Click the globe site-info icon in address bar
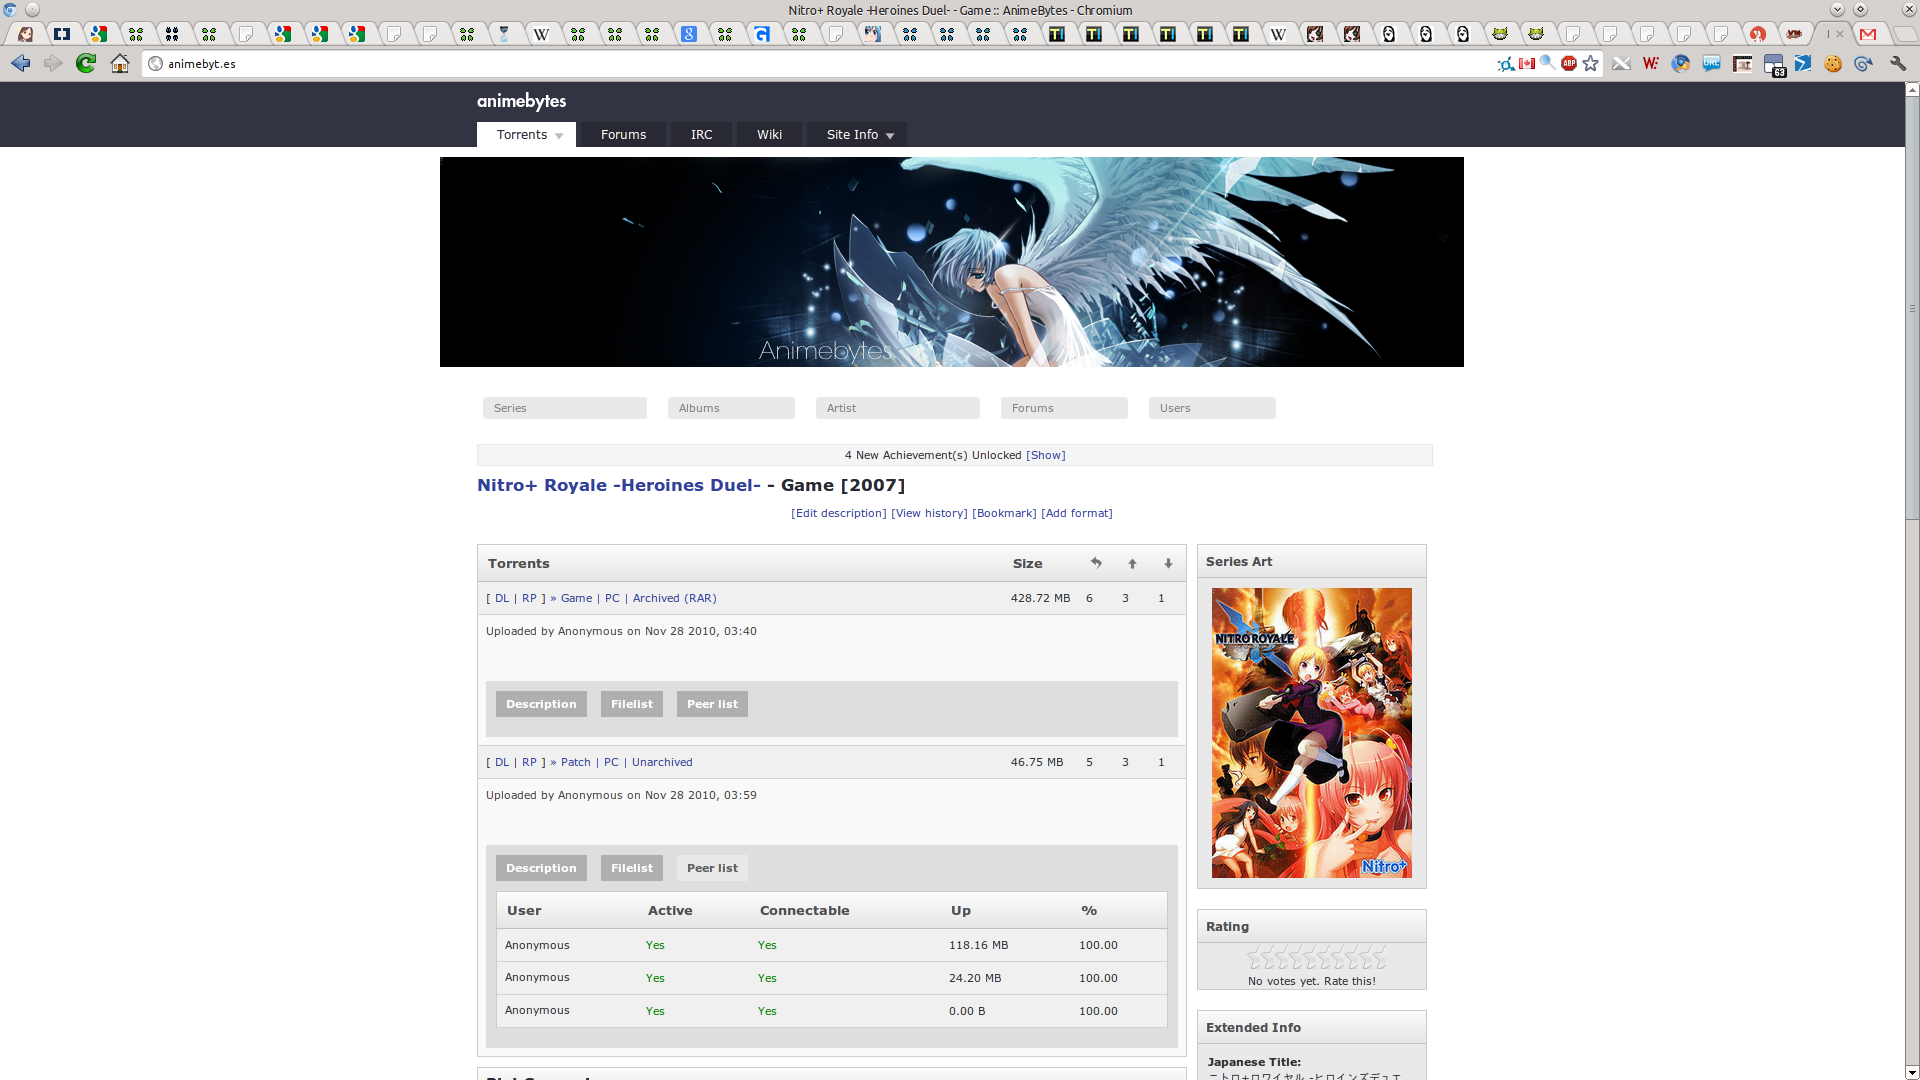The width and height of the screenshot is (1920, 1080). [x=155, y=64]
